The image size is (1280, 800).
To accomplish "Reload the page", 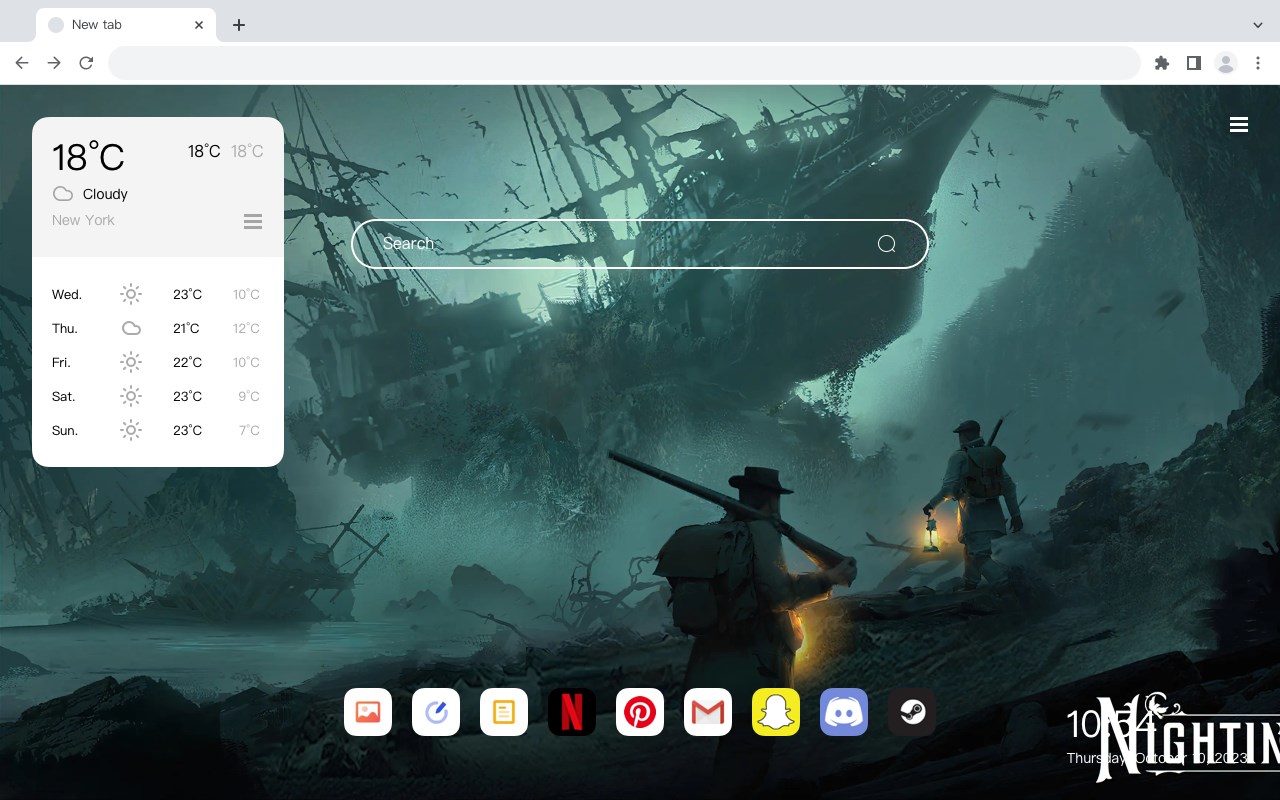I will click(86, 63).
